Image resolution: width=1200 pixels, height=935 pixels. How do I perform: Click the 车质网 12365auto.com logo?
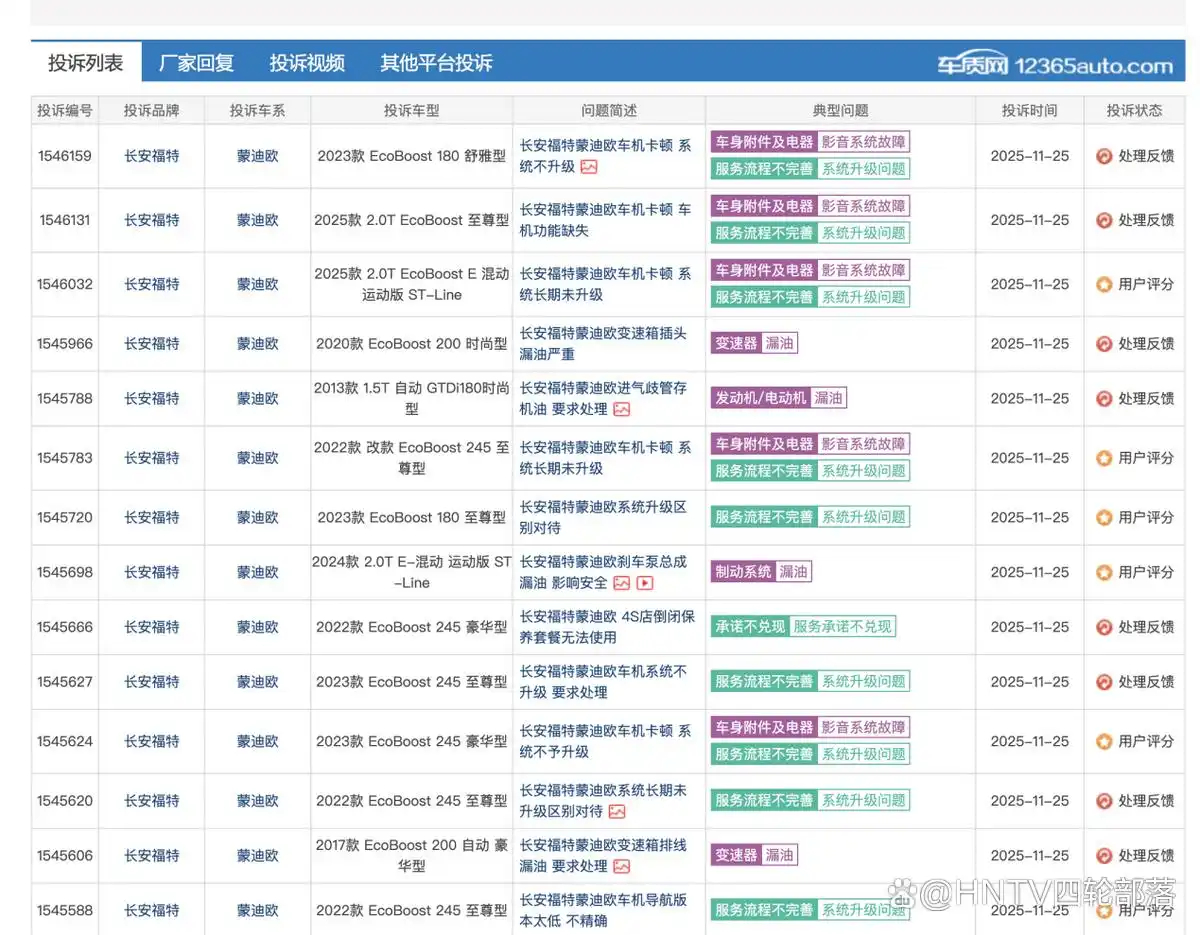[x=1055, y=65]
